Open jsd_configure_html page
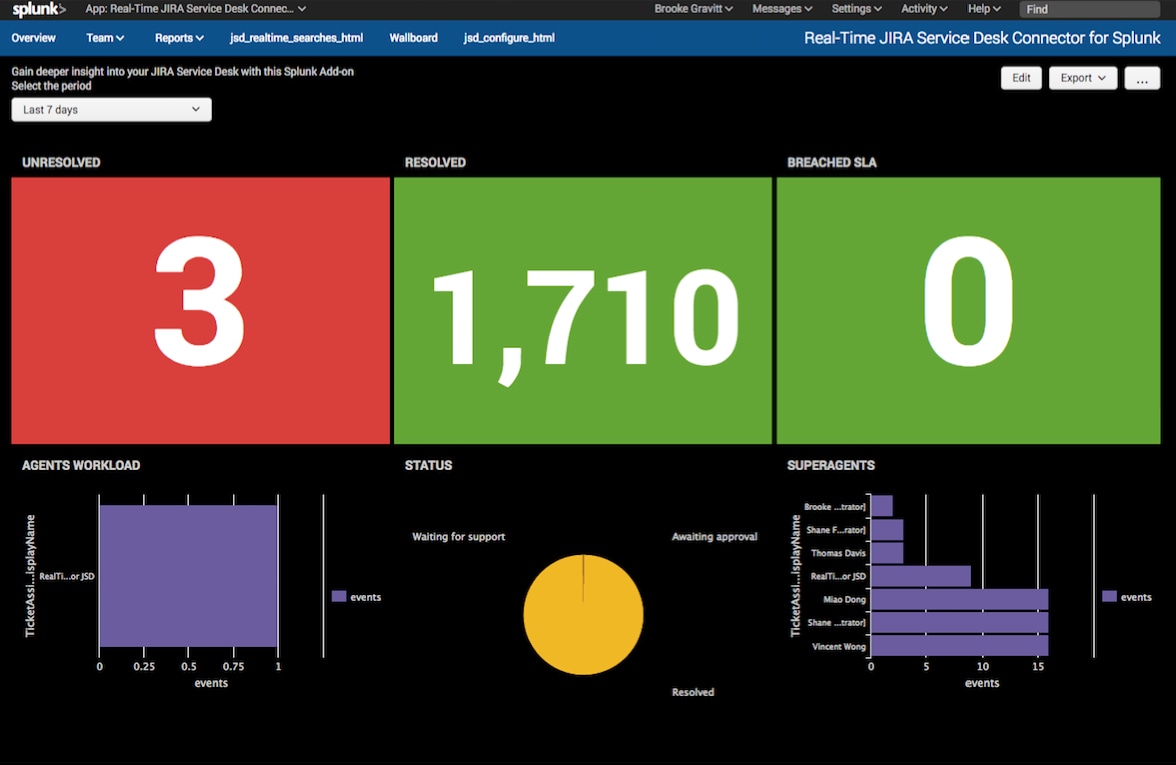 [509, 38]
